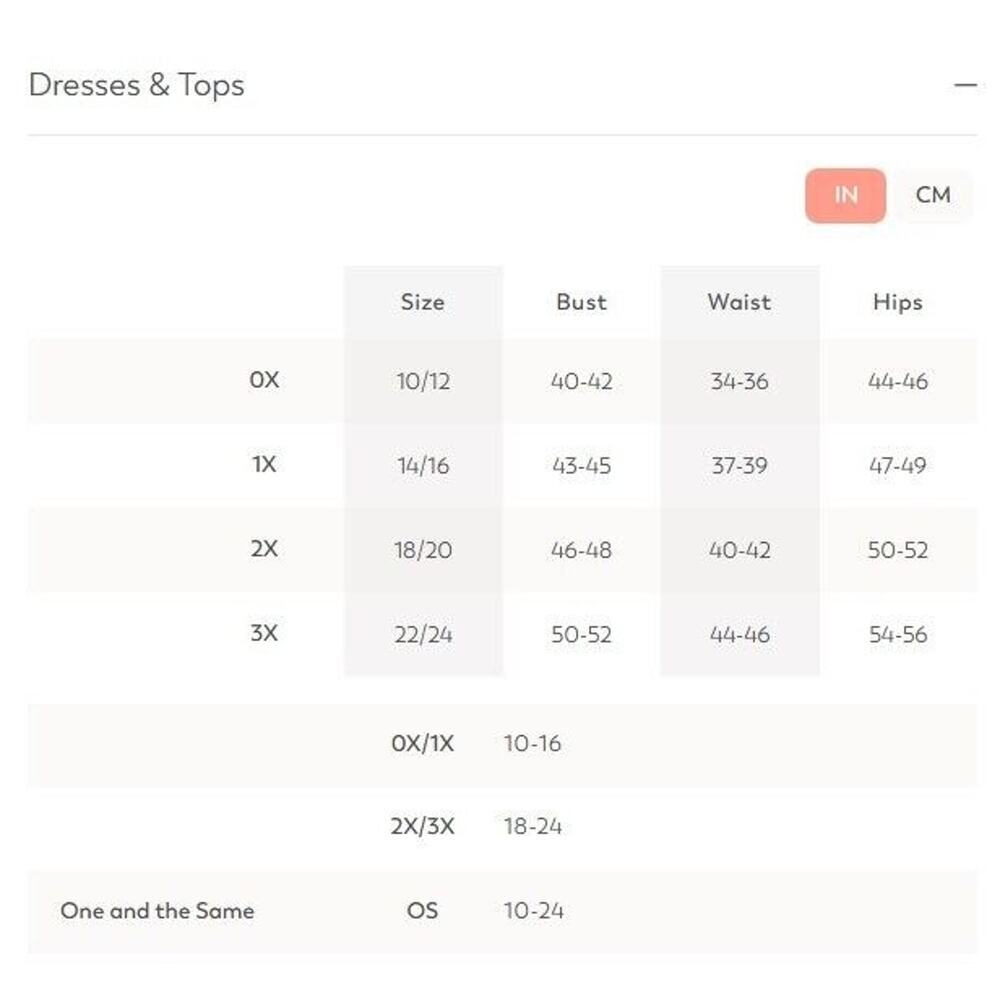
Task: Click the Hips column header
Action: [x=897, y=302]
